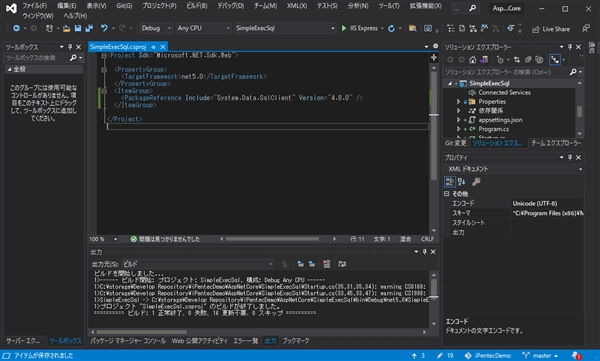600x361 pixels.
Task: Click the Save All toolbar icon
Action: [x=89, y=28]
